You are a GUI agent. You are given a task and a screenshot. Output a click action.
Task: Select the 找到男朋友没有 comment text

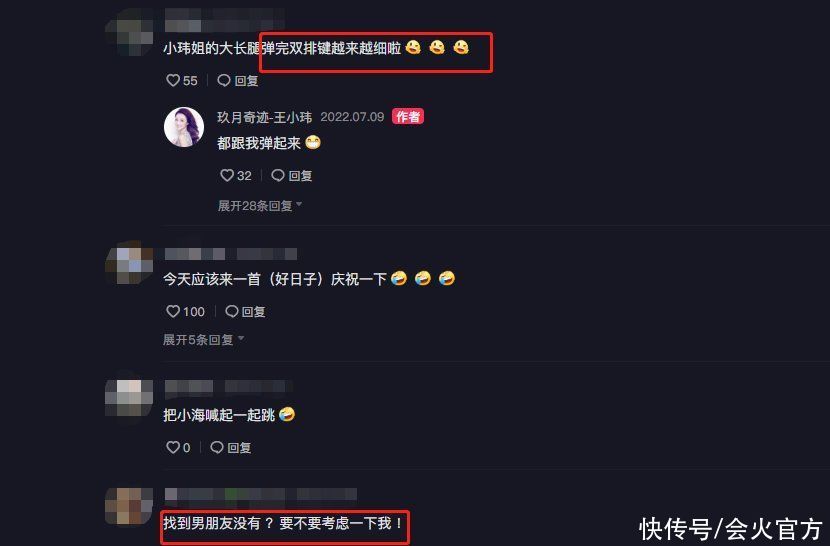[283, 524]
